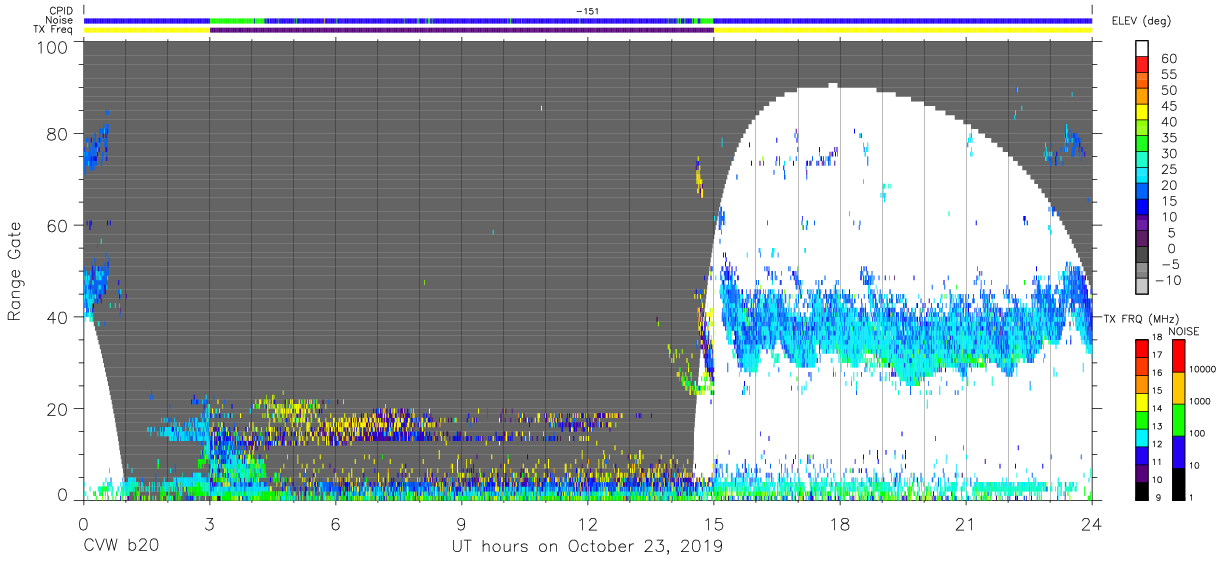
Task: Click the TX Freq row label
Action: click(53, 30)
